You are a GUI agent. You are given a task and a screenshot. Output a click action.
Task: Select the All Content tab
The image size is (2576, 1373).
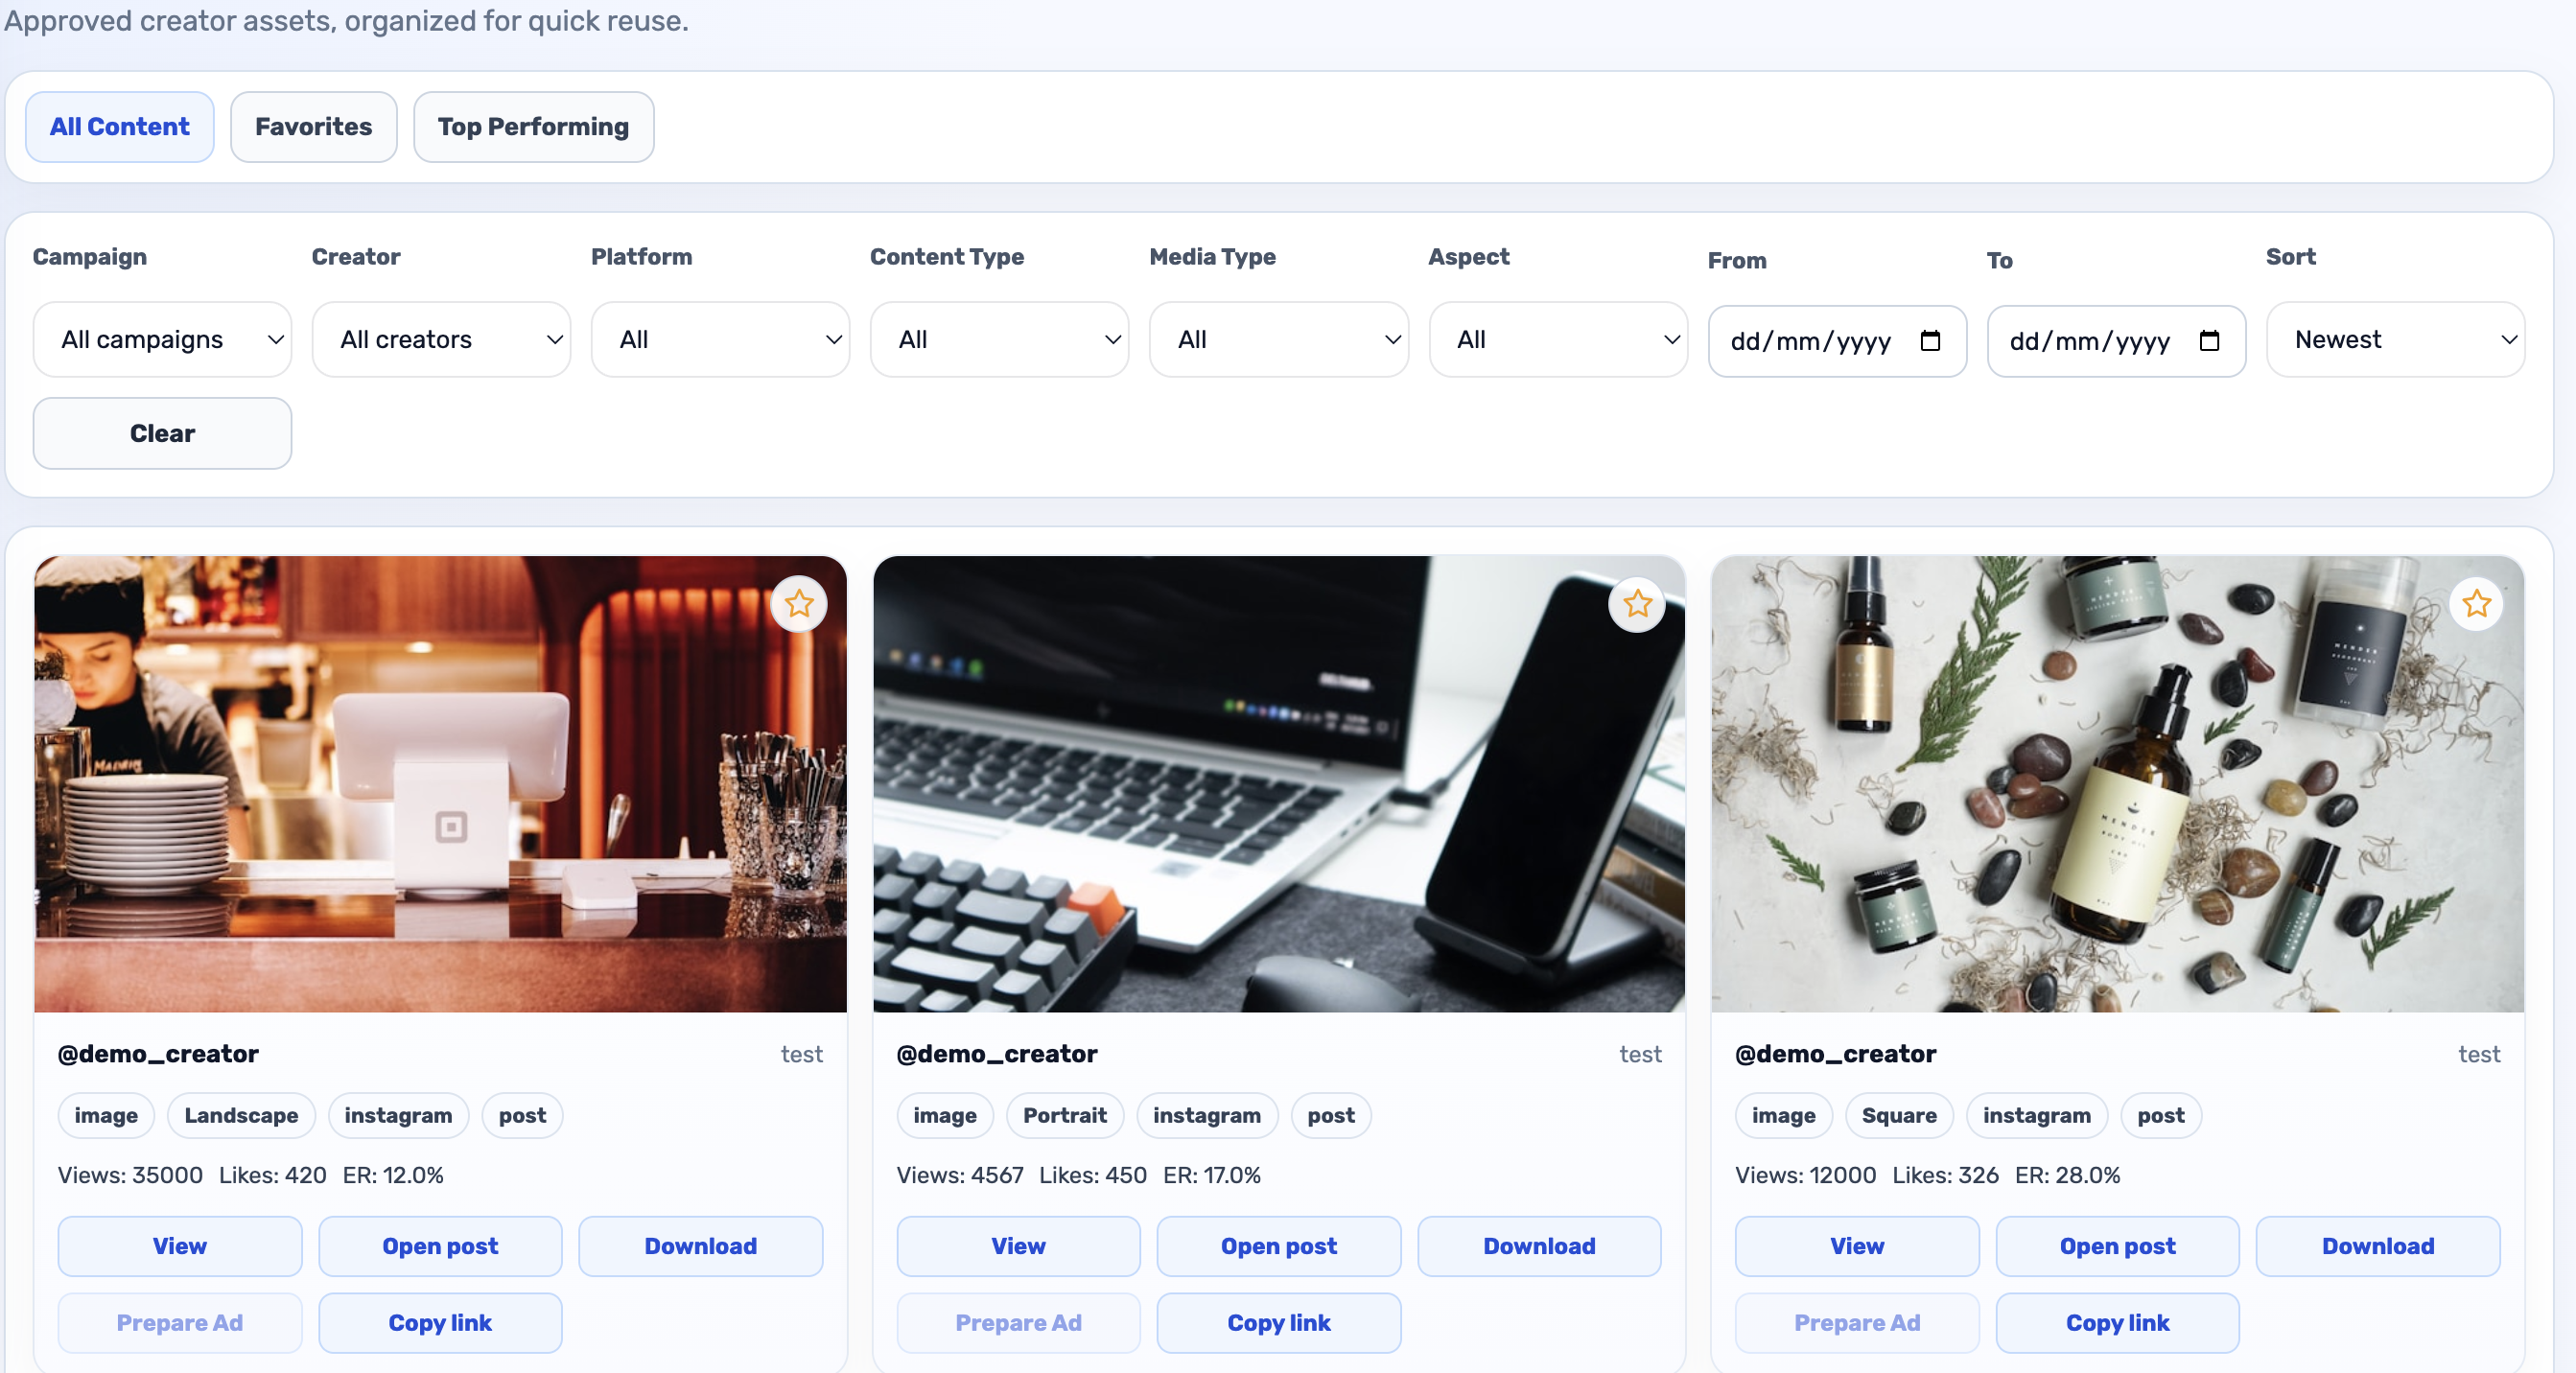coord(120,126)
